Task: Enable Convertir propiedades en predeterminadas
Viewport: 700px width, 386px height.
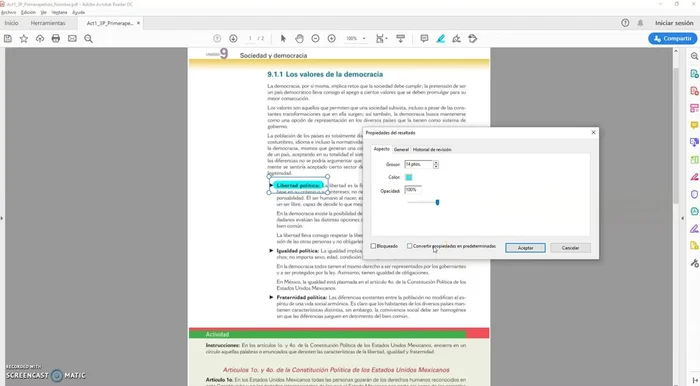Action: coord(409,246)
